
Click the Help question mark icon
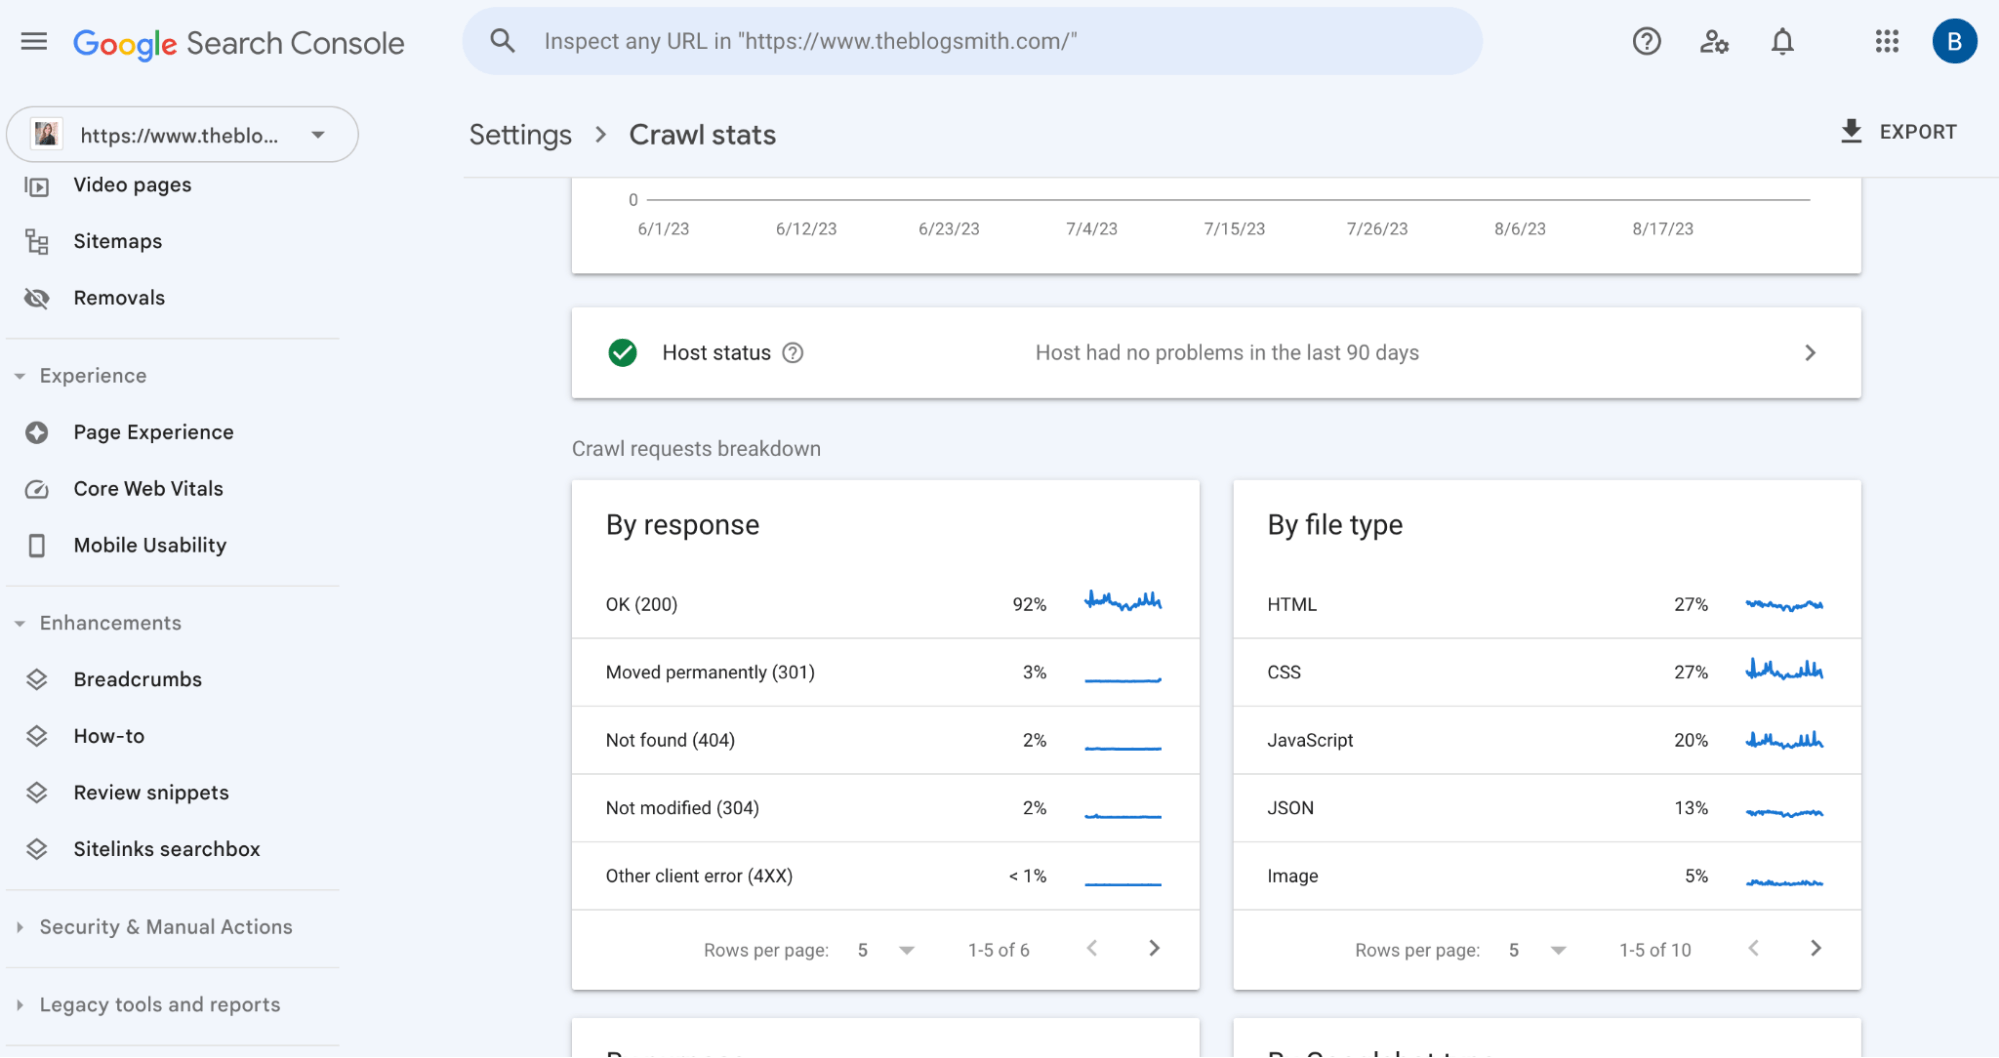click(x=1646, y=42)
